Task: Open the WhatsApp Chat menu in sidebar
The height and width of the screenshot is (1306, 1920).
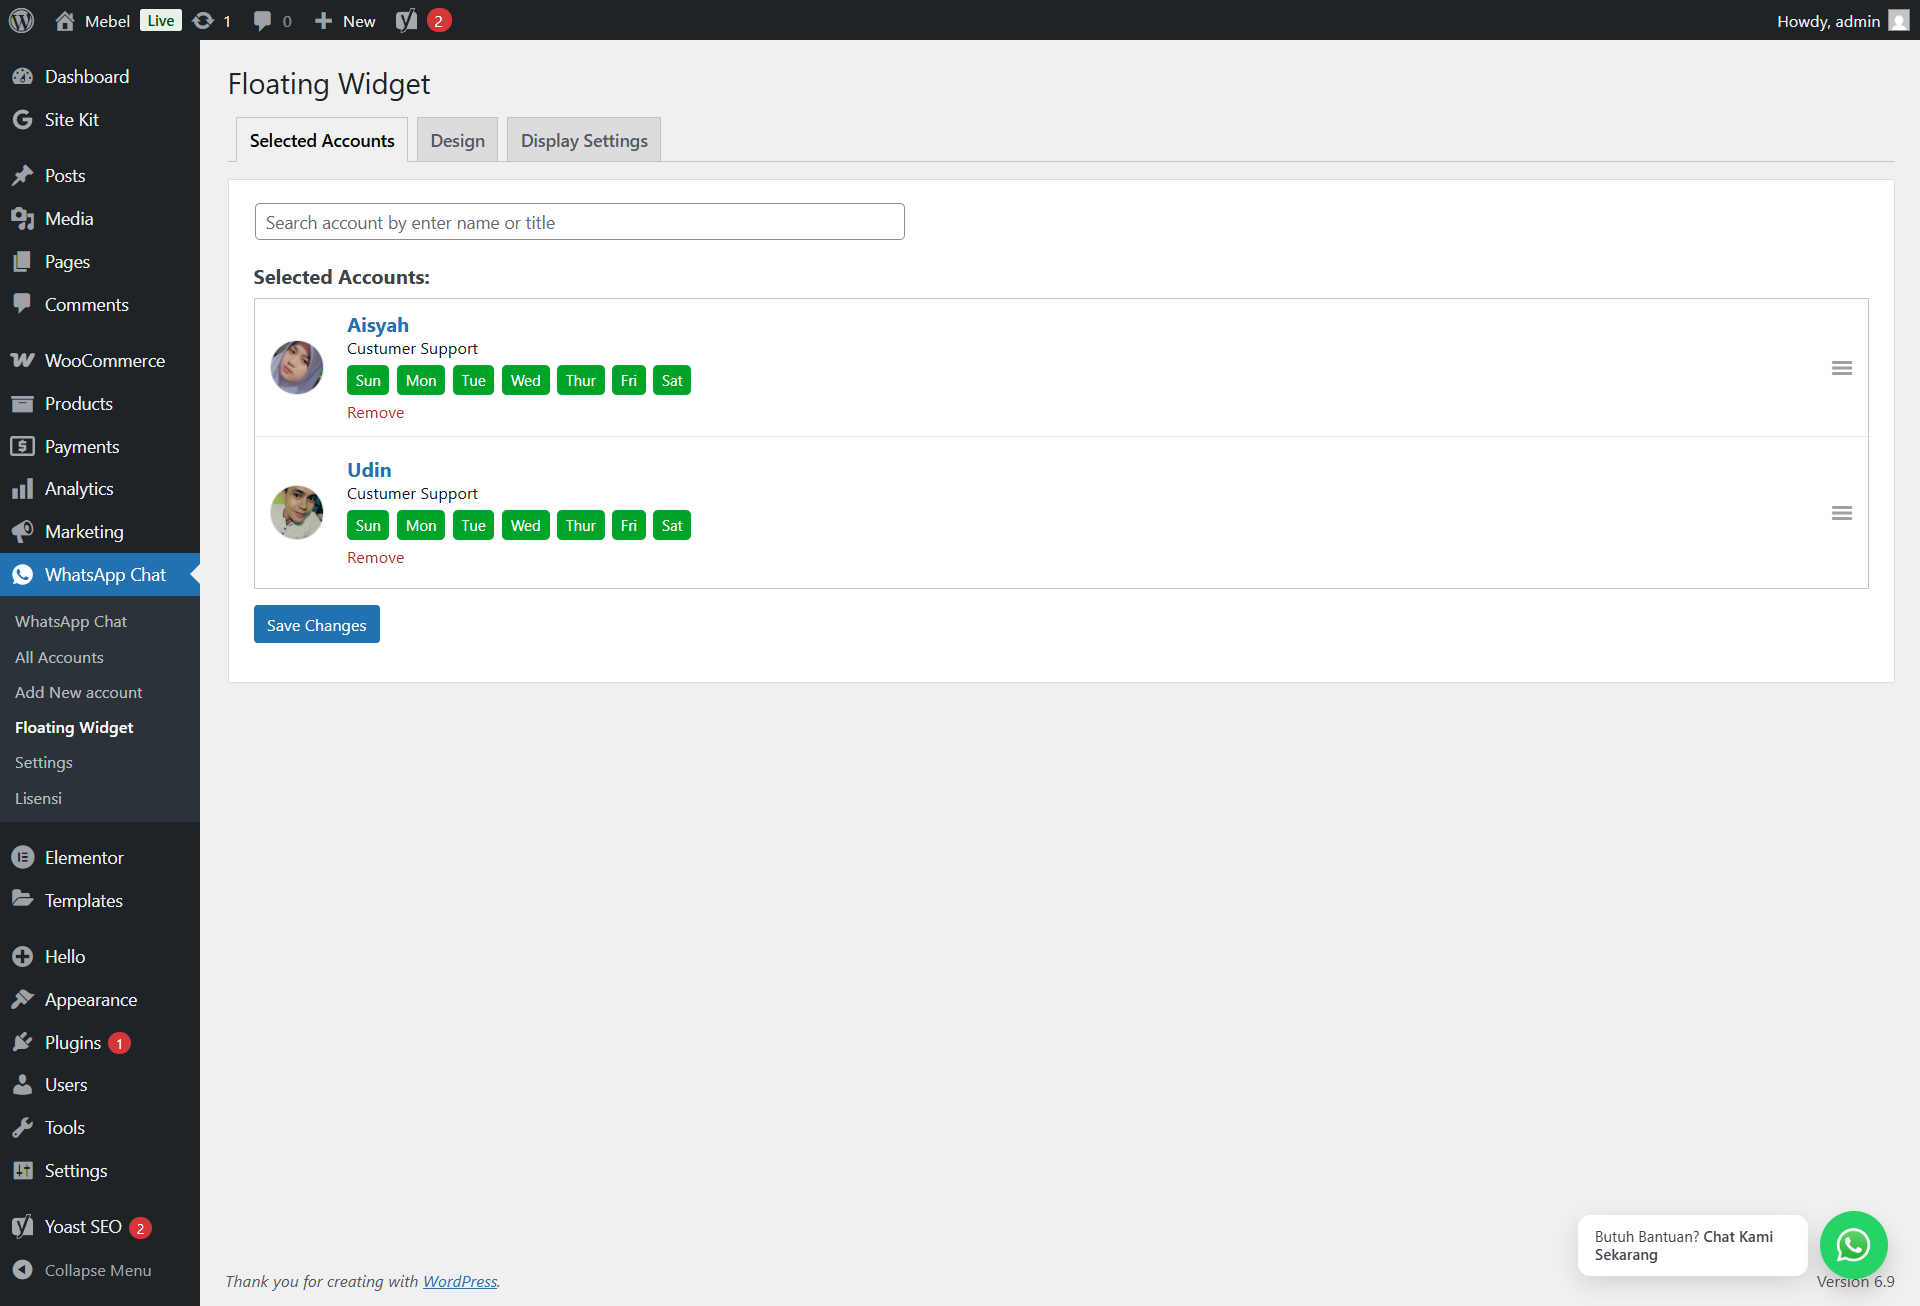Action: tap(105, 574)
